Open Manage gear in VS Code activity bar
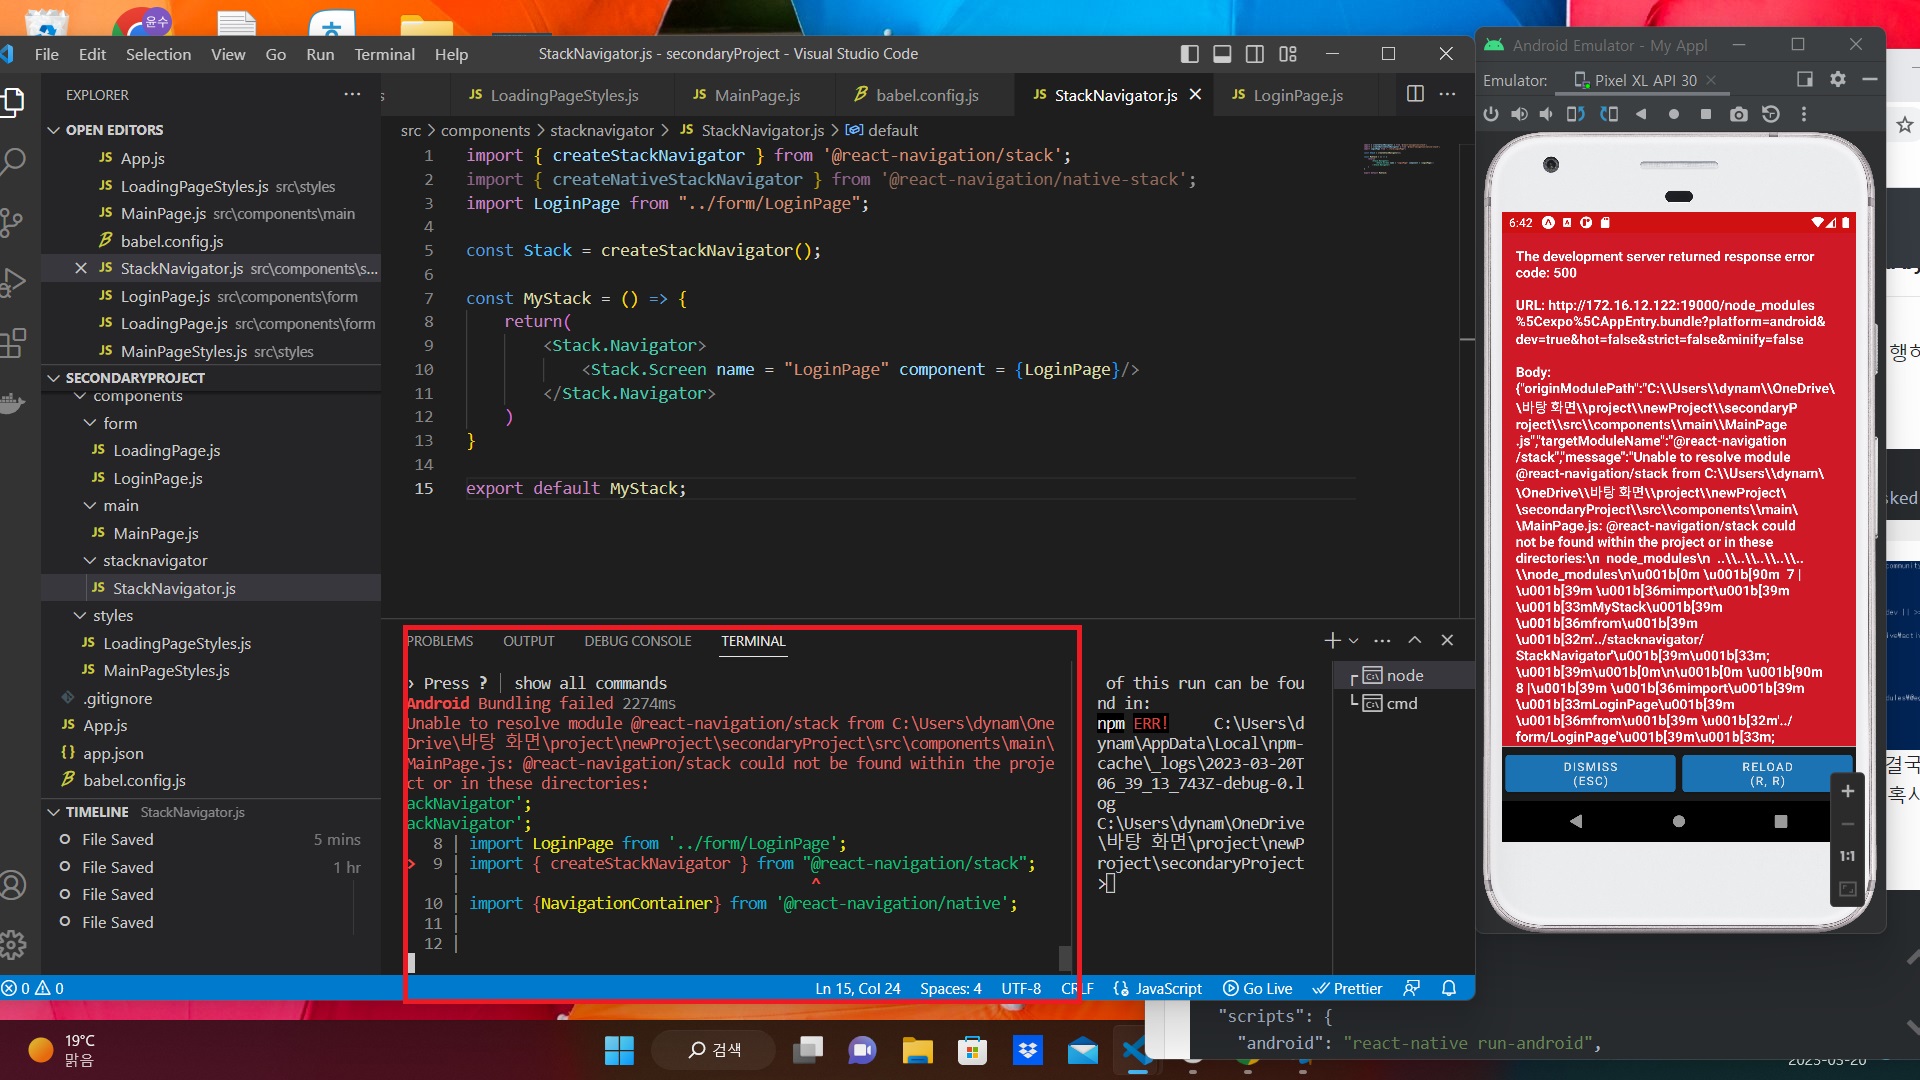Viewport: 1920px width, 1080px height. click(x=13, y=944)
